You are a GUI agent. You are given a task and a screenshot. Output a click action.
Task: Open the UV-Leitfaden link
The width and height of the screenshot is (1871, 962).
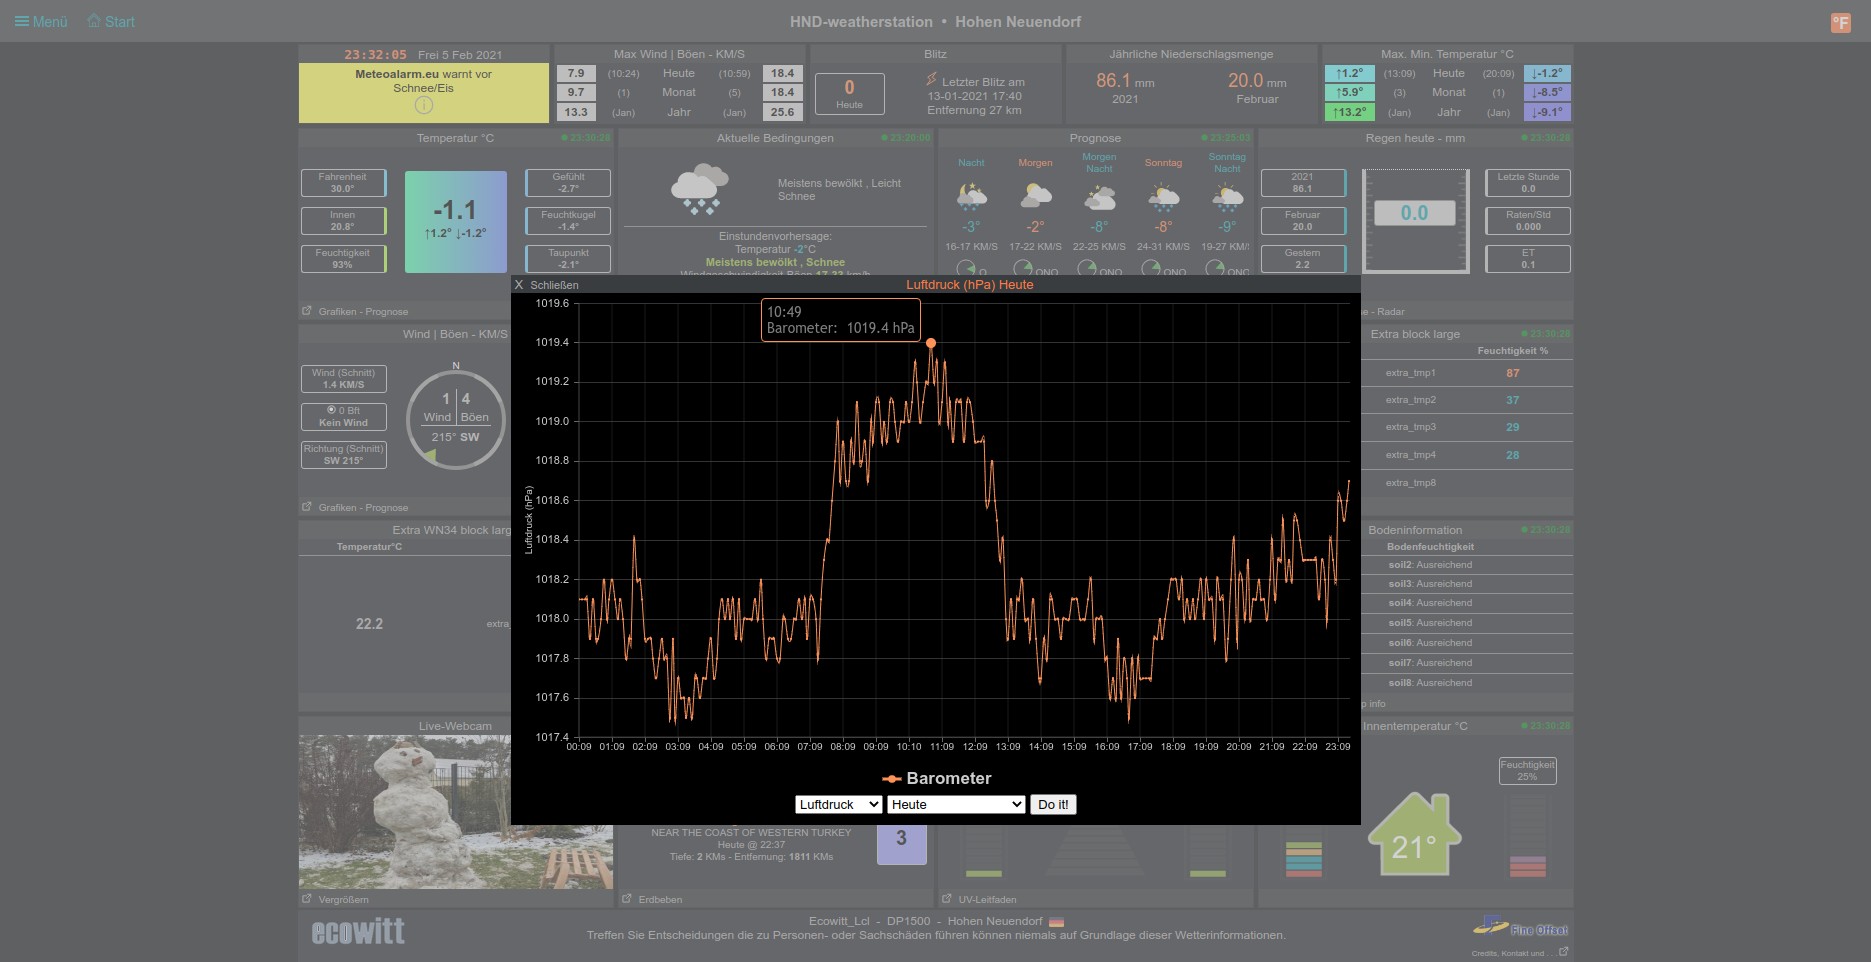tap(979, 899)
